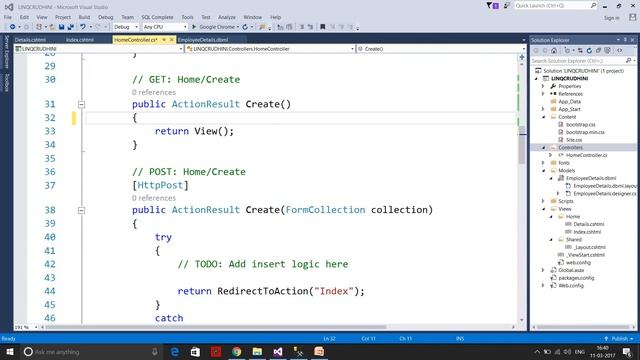Click the green Start debugging play icon
Image resolution: width=640 pixels, height=360 pixels.
click(194, 27)
